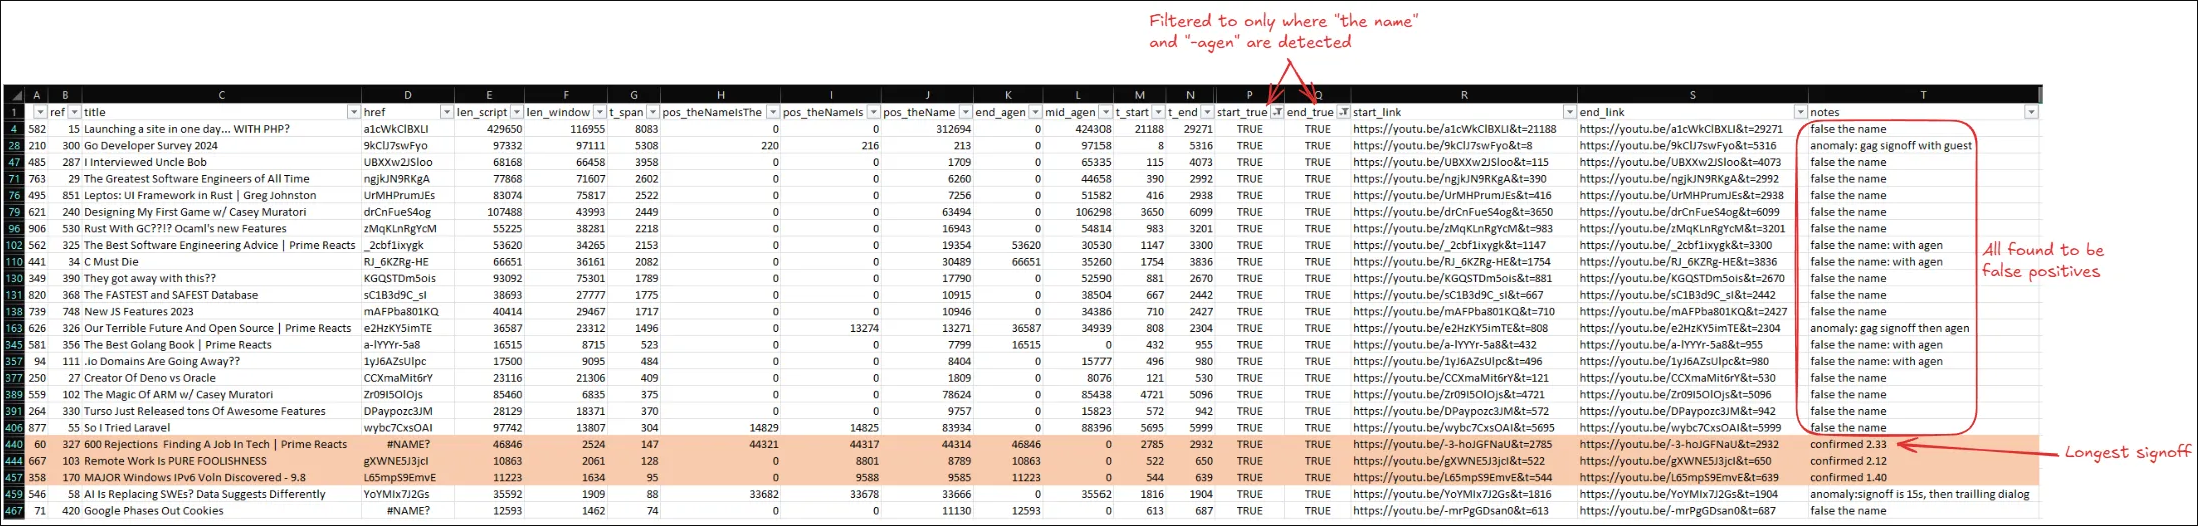The width and height of the screenshot is (2198, 526).
Task: Select column C header
Action: 221,95
